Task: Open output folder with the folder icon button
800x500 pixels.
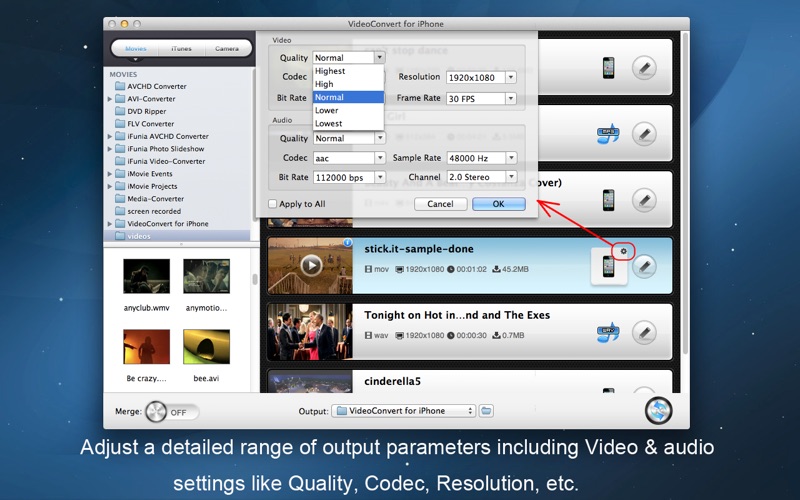Action: 486,411
